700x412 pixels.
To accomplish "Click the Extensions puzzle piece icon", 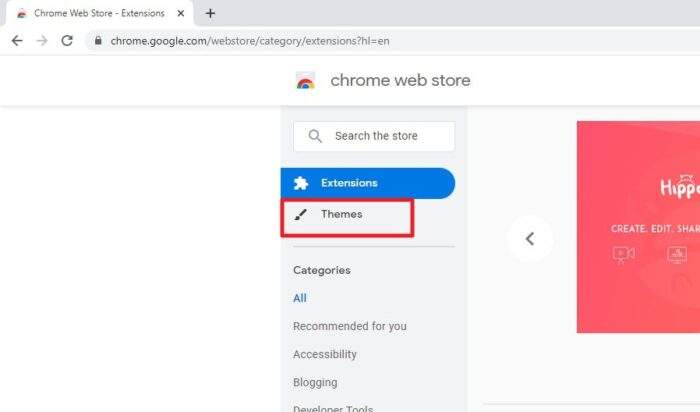I will tap(301, 183).
